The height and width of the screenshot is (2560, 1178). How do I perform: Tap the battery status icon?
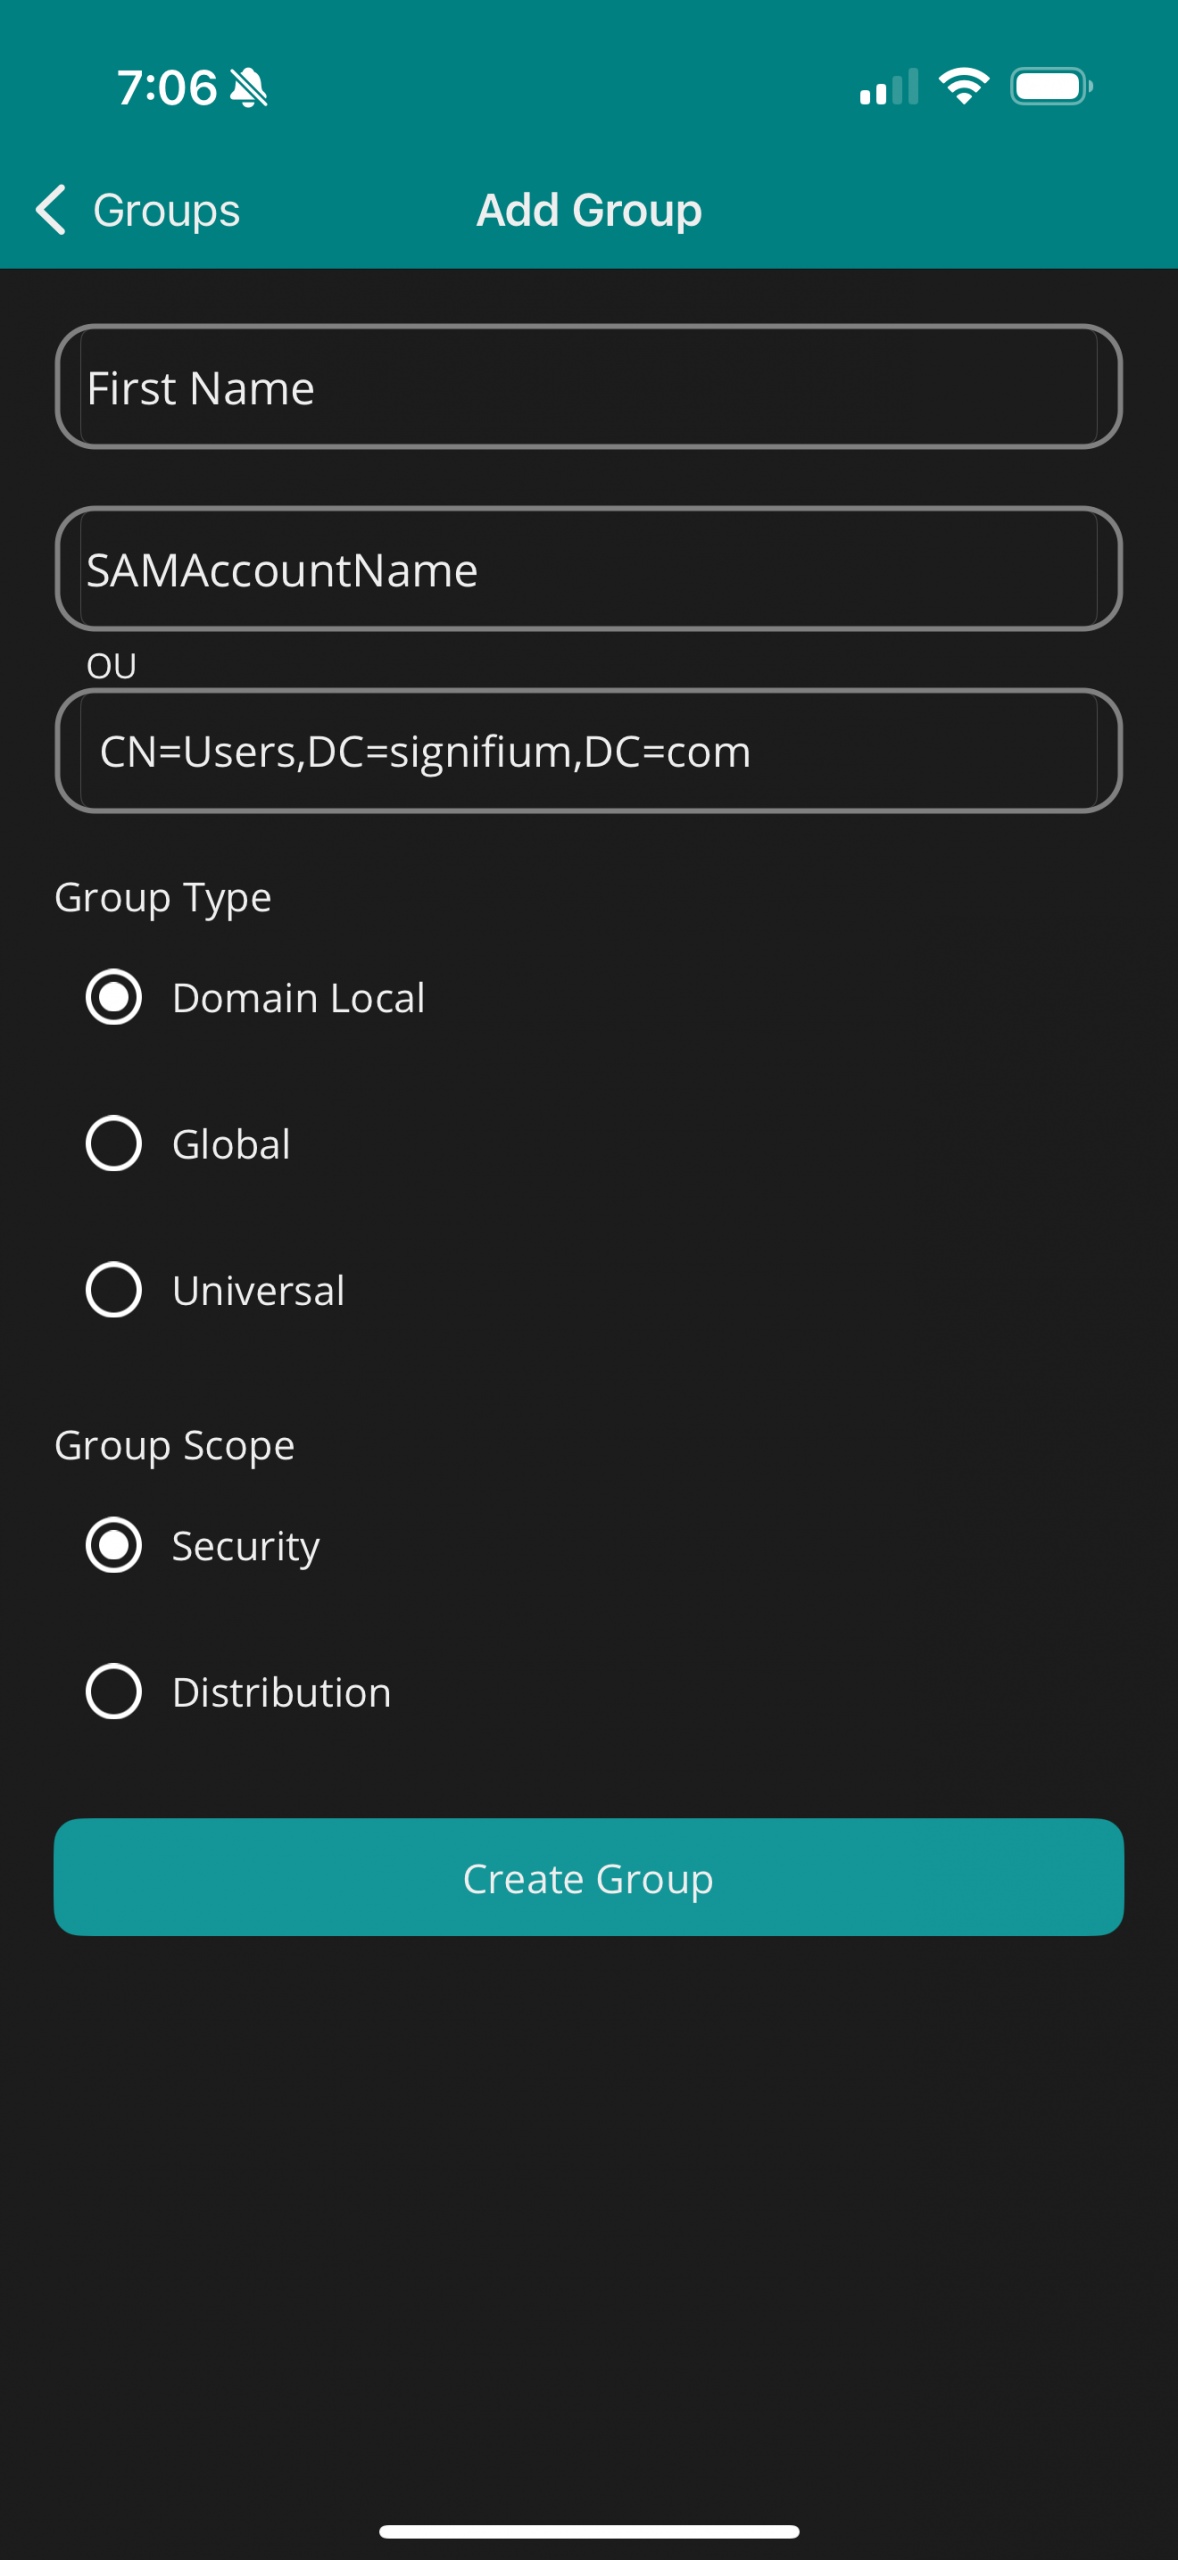[x=1050, y=87]
